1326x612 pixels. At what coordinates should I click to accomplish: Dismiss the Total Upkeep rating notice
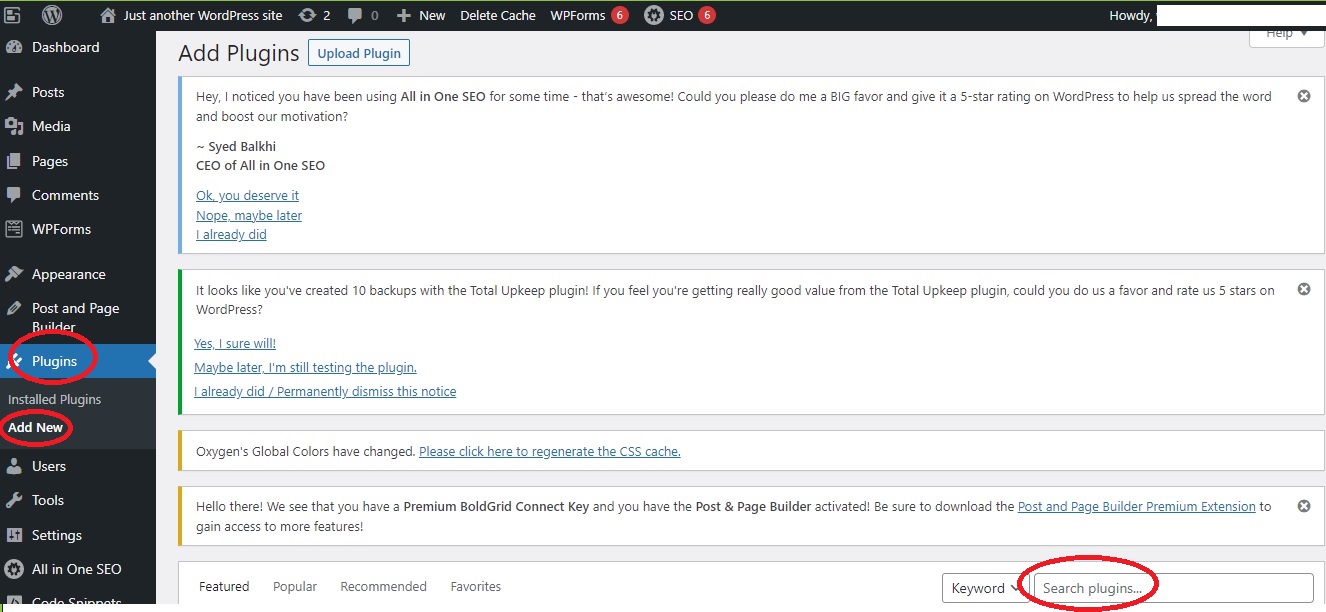[x=1304, y=289]
